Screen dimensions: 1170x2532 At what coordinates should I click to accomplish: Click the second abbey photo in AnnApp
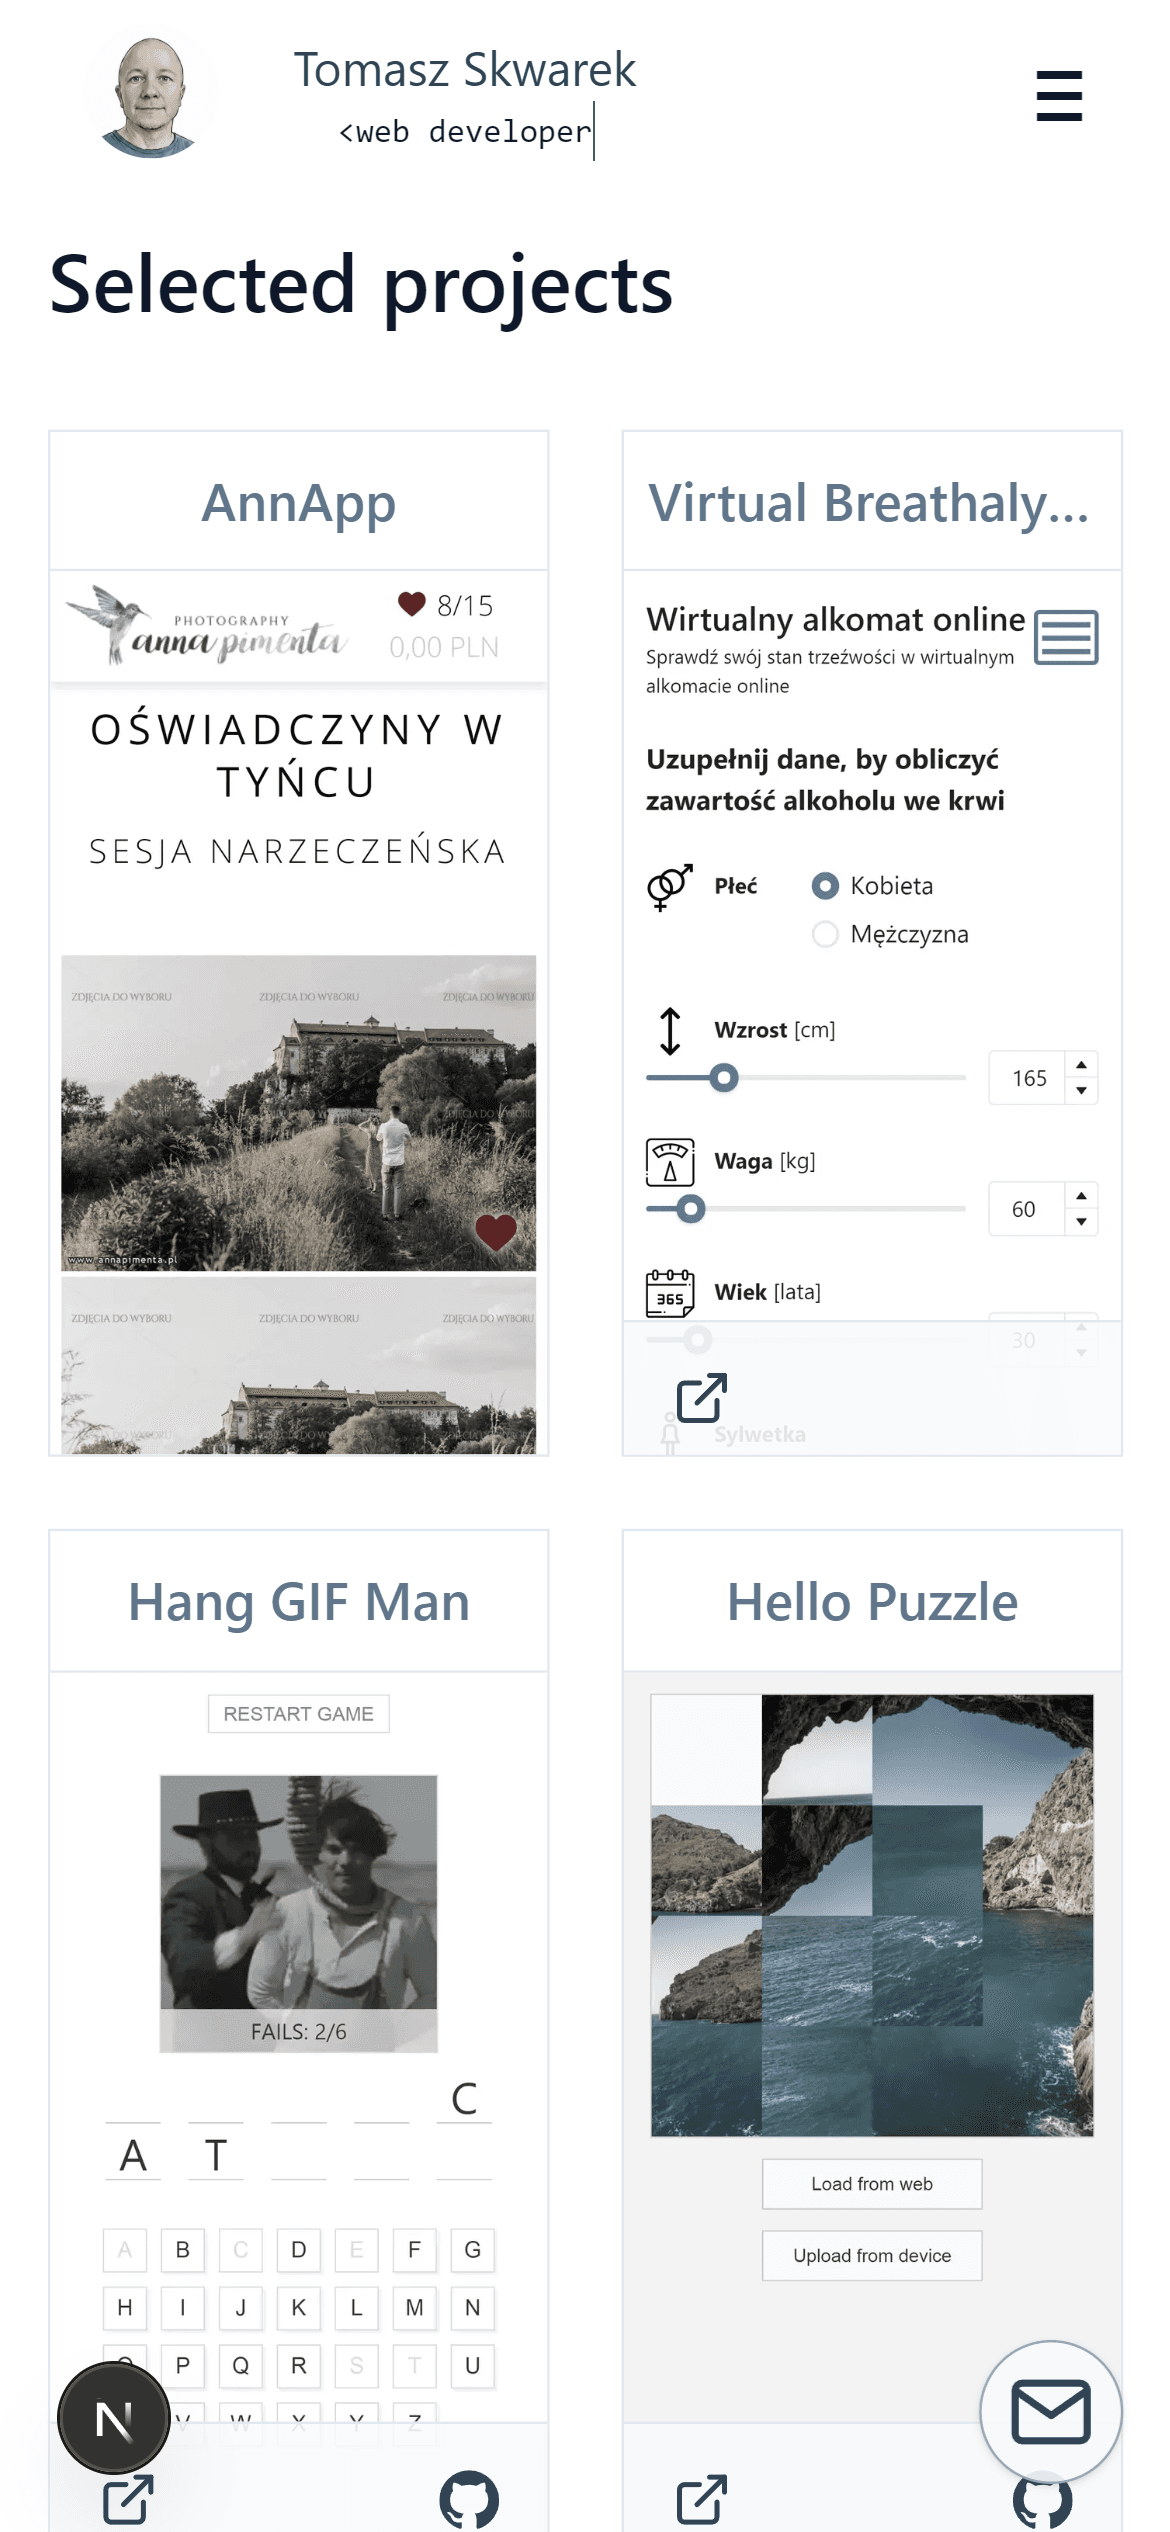[299, 1366]
